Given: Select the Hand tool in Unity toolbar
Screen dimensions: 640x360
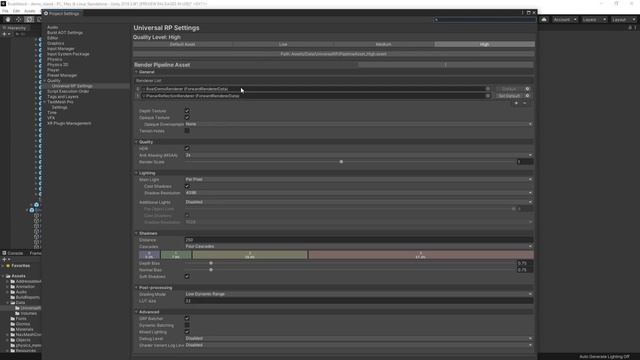Looking at the screenshot, I should [8, 20].
